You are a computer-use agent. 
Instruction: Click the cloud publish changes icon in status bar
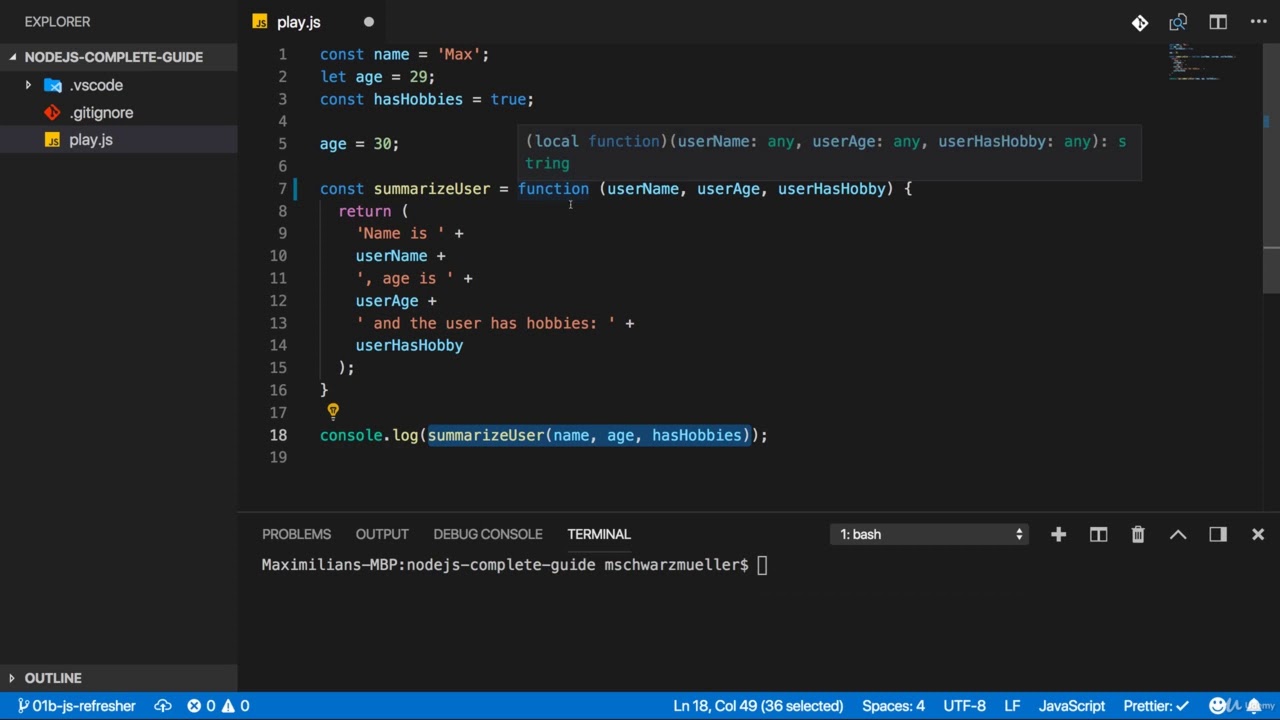tap(163, 706)
